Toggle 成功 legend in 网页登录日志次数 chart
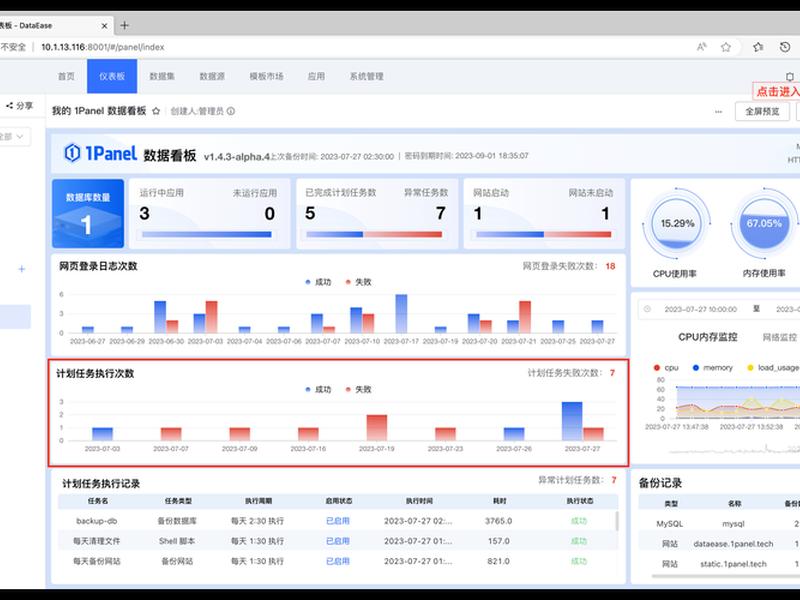The height and width of the screenshot is (600, 800). tap(318, 282)
